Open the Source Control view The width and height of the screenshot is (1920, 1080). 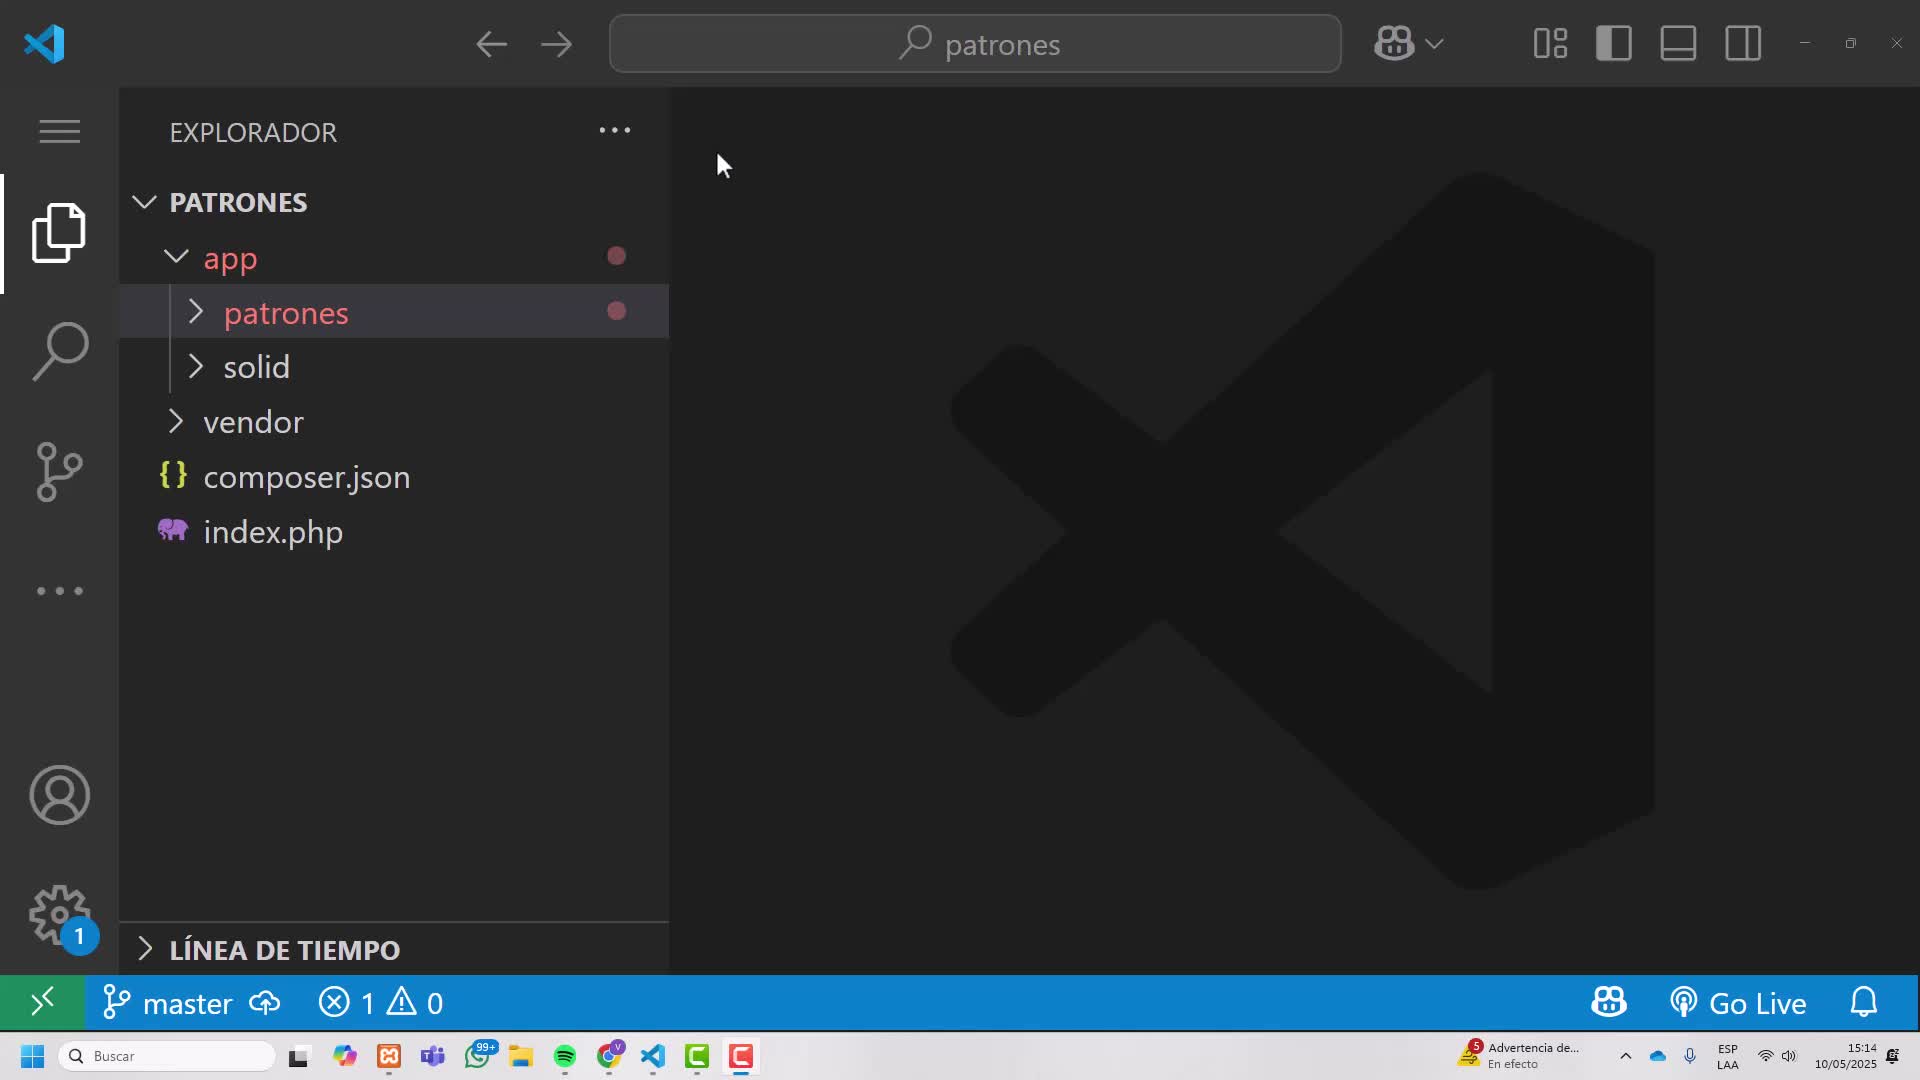click(x=60, y=471)
